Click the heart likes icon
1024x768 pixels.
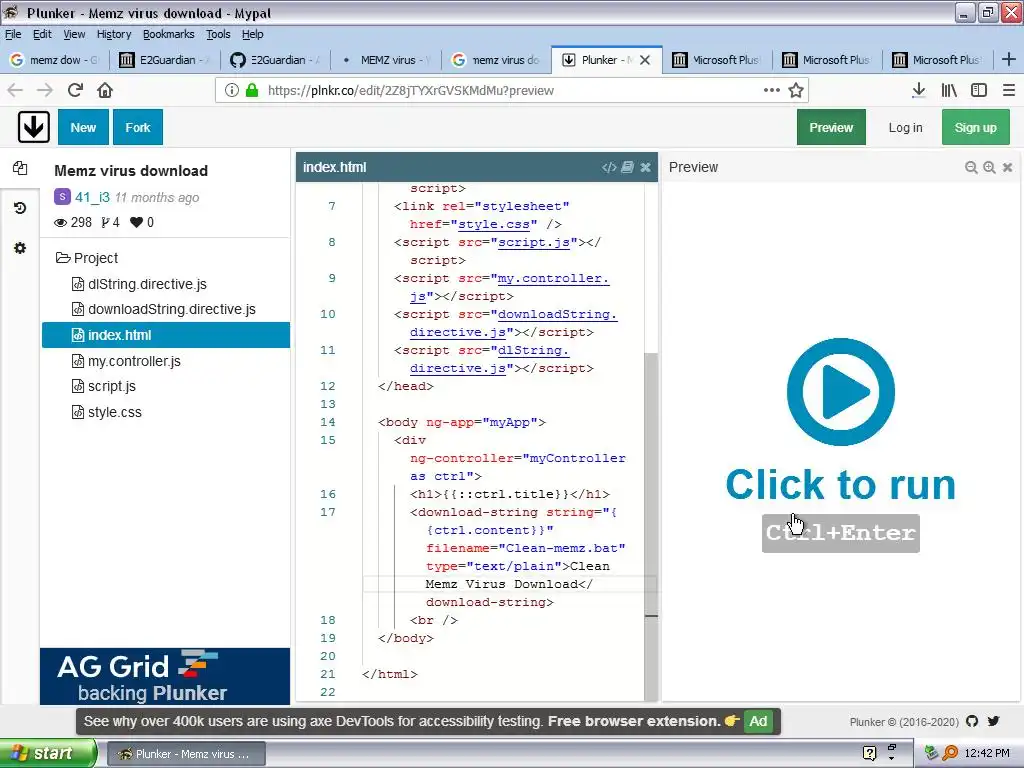136,223
